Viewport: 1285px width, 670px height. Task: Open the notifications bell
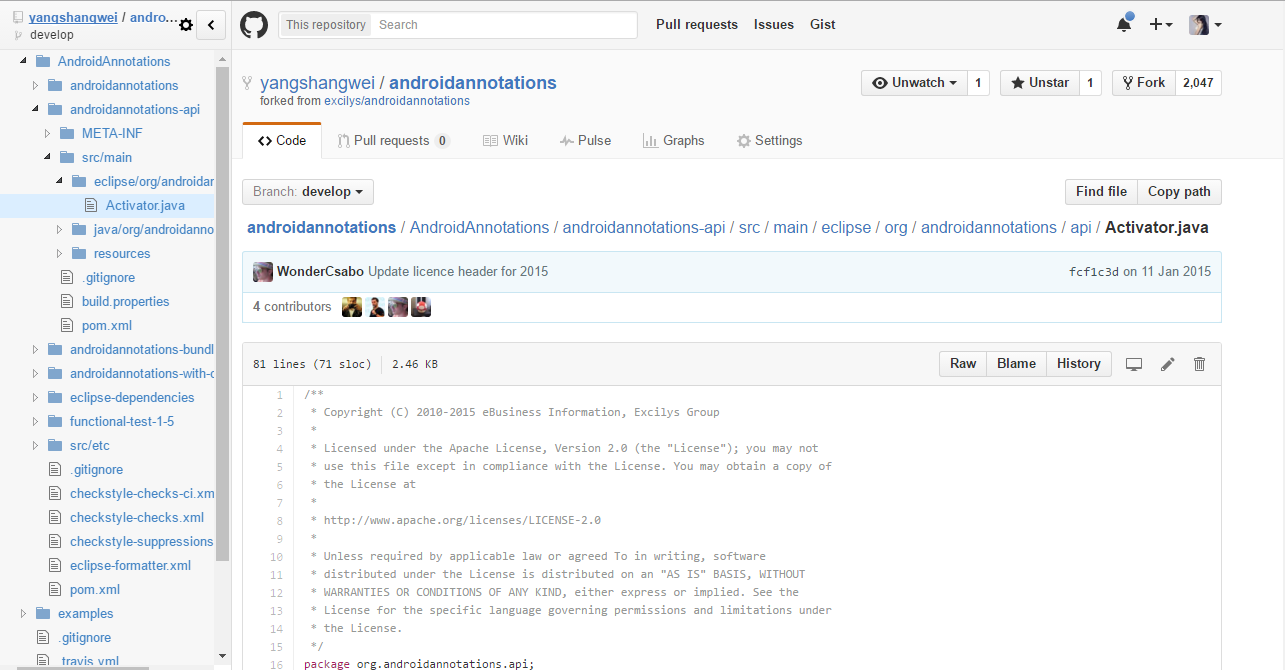point(1124,25)
